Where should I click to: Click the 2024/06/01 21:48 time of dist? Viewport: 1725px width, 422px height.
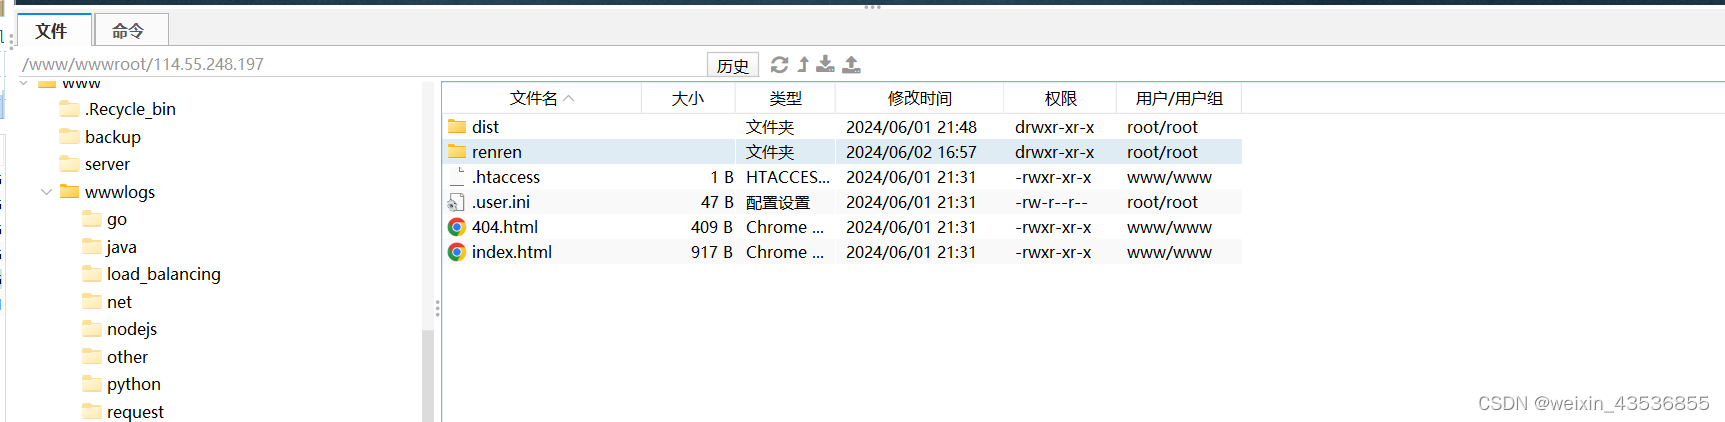tap(911, 127)
